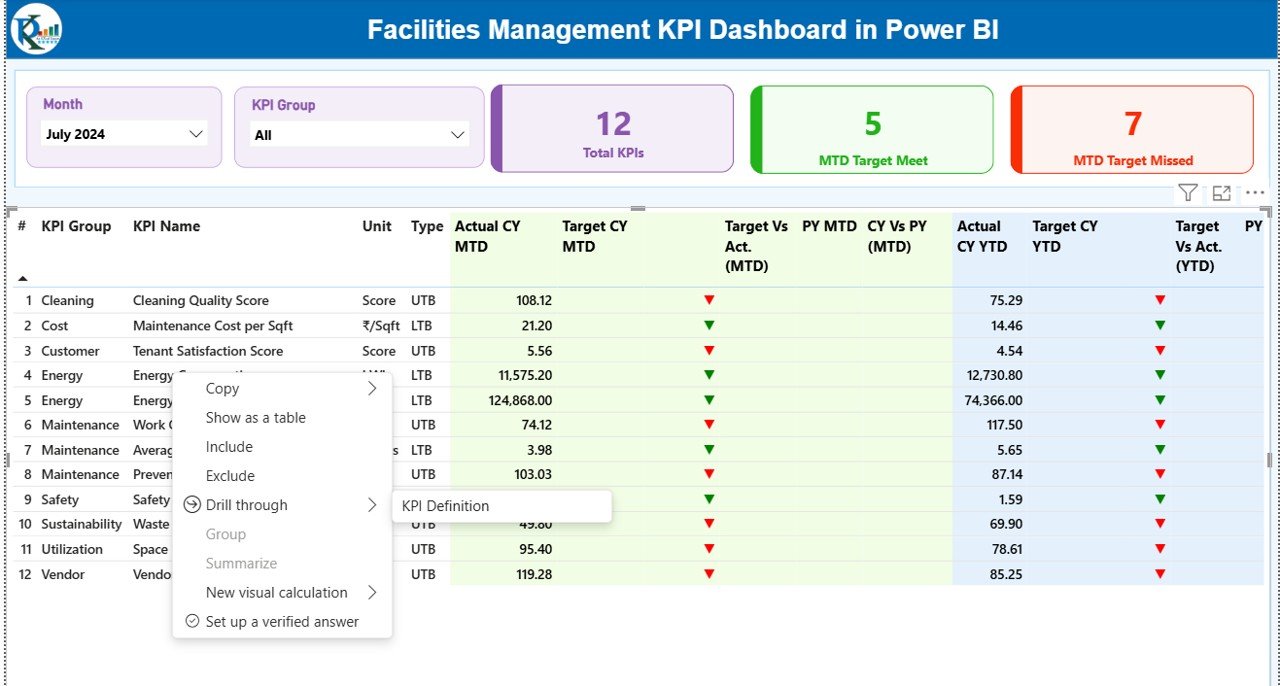The height and width of the screenshot is (686, 1280).
Task: Click red MTD indicator for Cleaning Quality Score
Action: point(709,300)
